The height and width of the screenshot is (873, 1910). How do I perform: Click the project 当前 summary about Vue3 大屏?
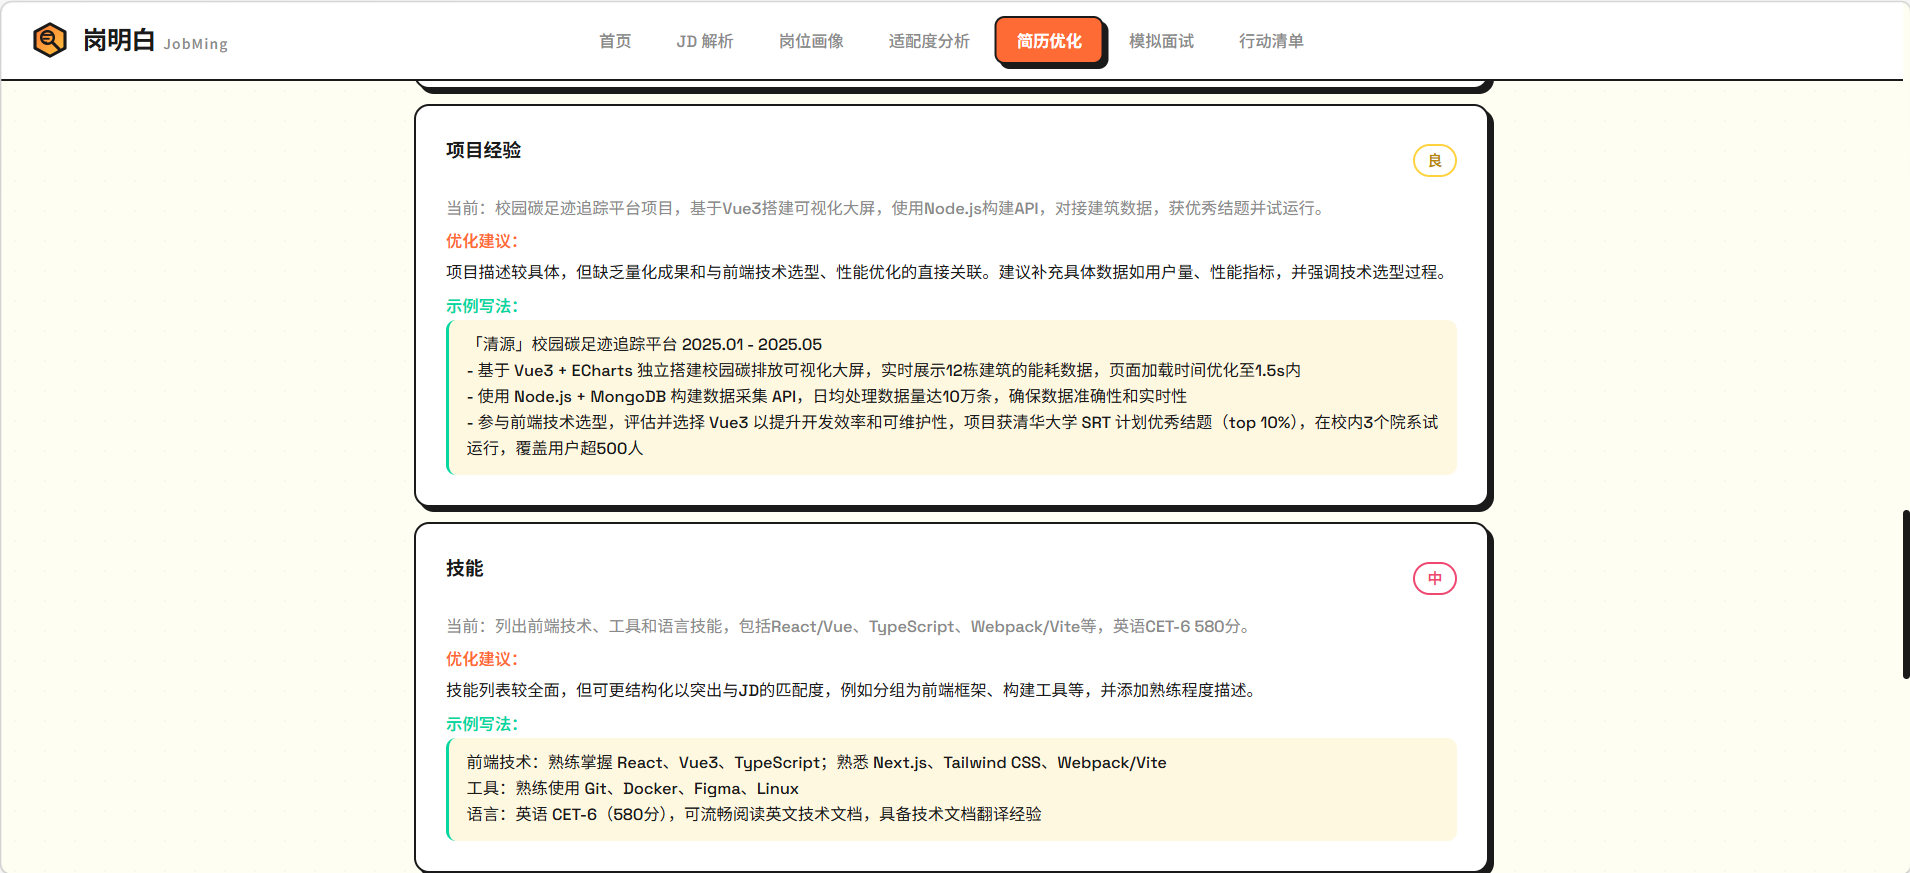tap(887, 208)
